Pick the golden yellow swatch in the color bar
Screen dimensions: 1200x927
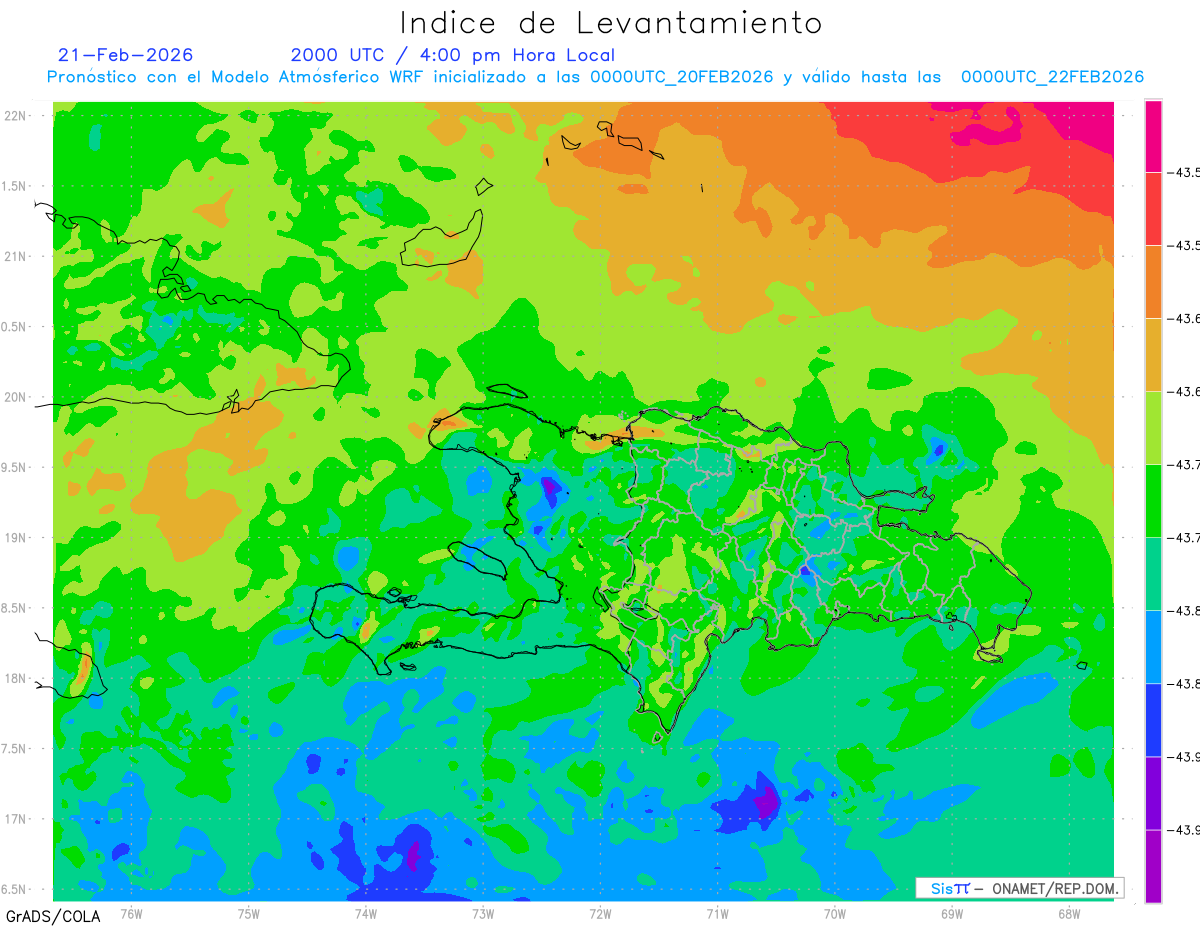point(1153,355)
